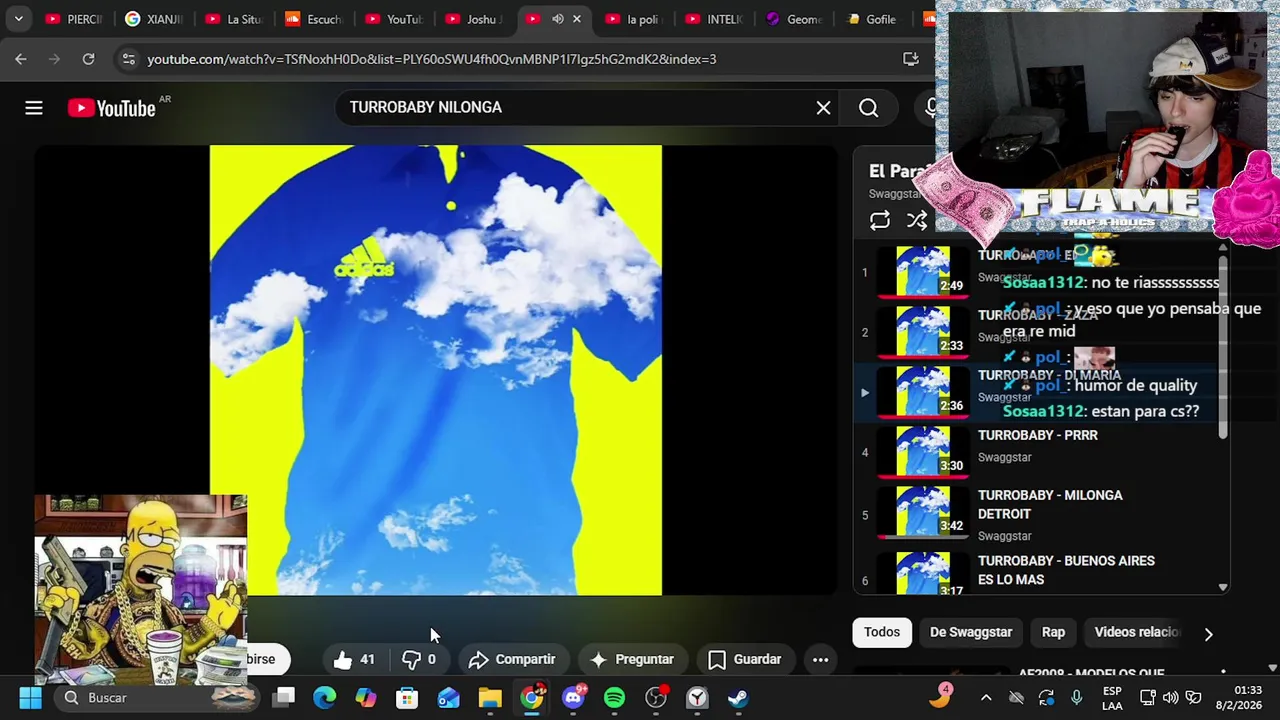Launch Microsoft Edge from taskbar
This screenshot has height=720, width=1280.
tap(325, 698)
